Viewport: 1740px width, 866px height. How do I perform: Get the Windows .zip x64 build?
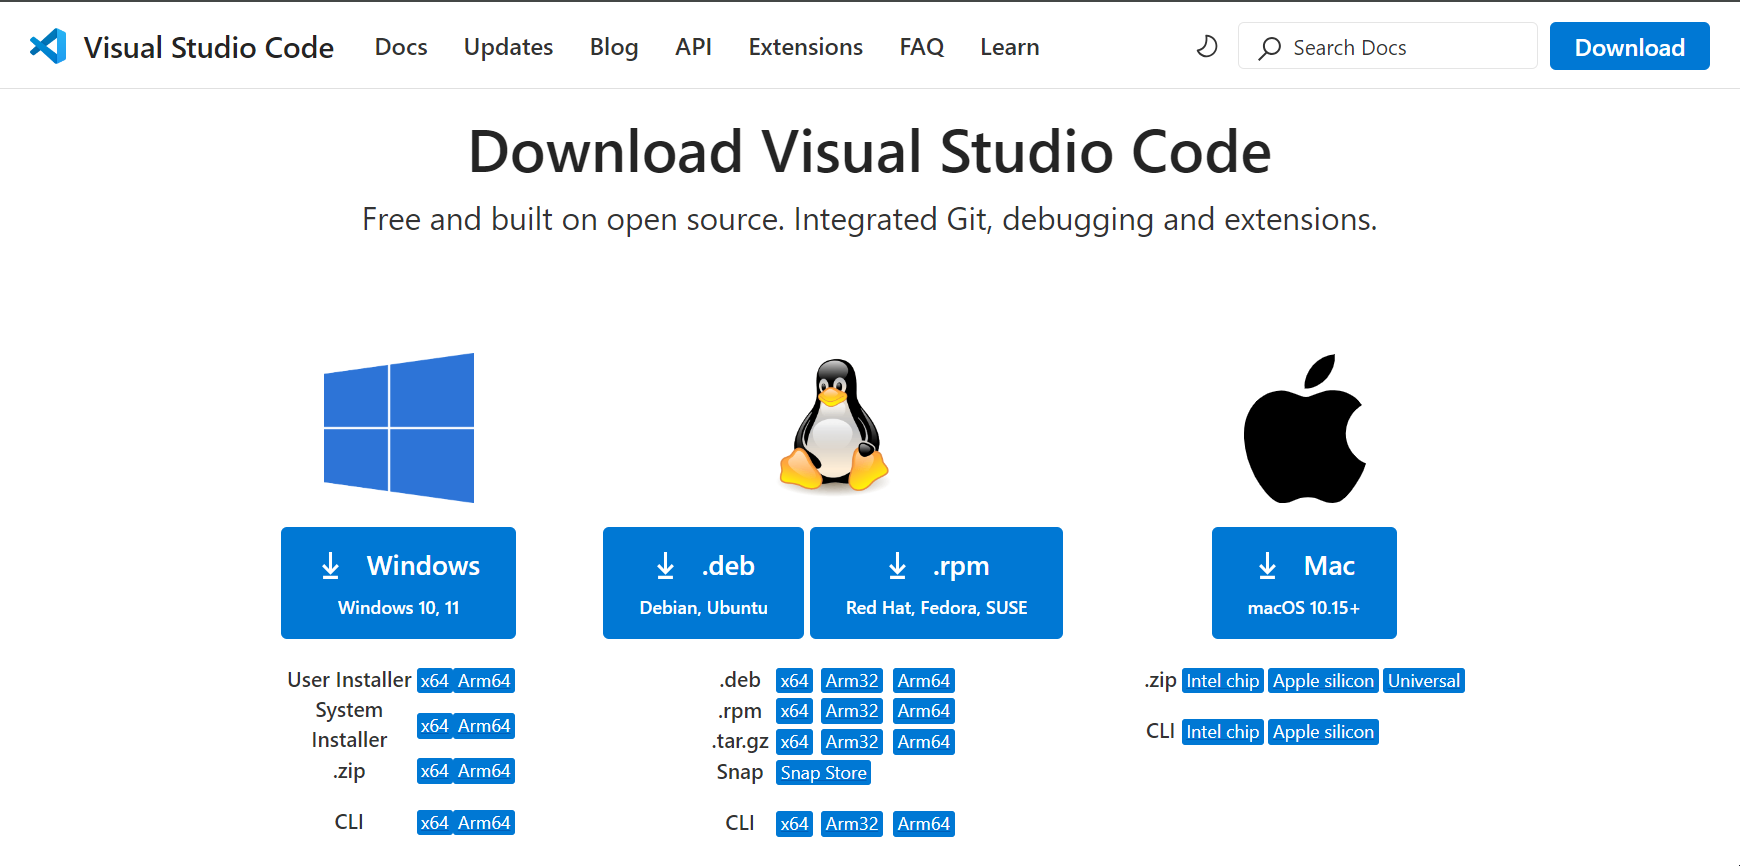[x=434, y=771]
